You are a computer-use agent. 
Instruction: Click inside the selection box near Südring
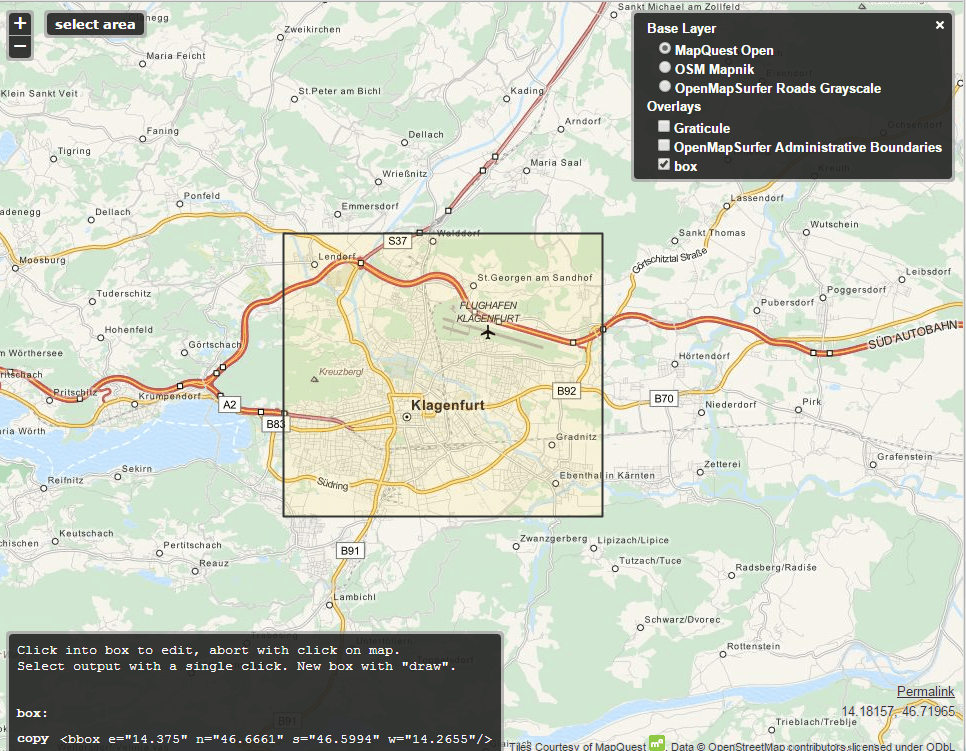[x=333, y=485]
